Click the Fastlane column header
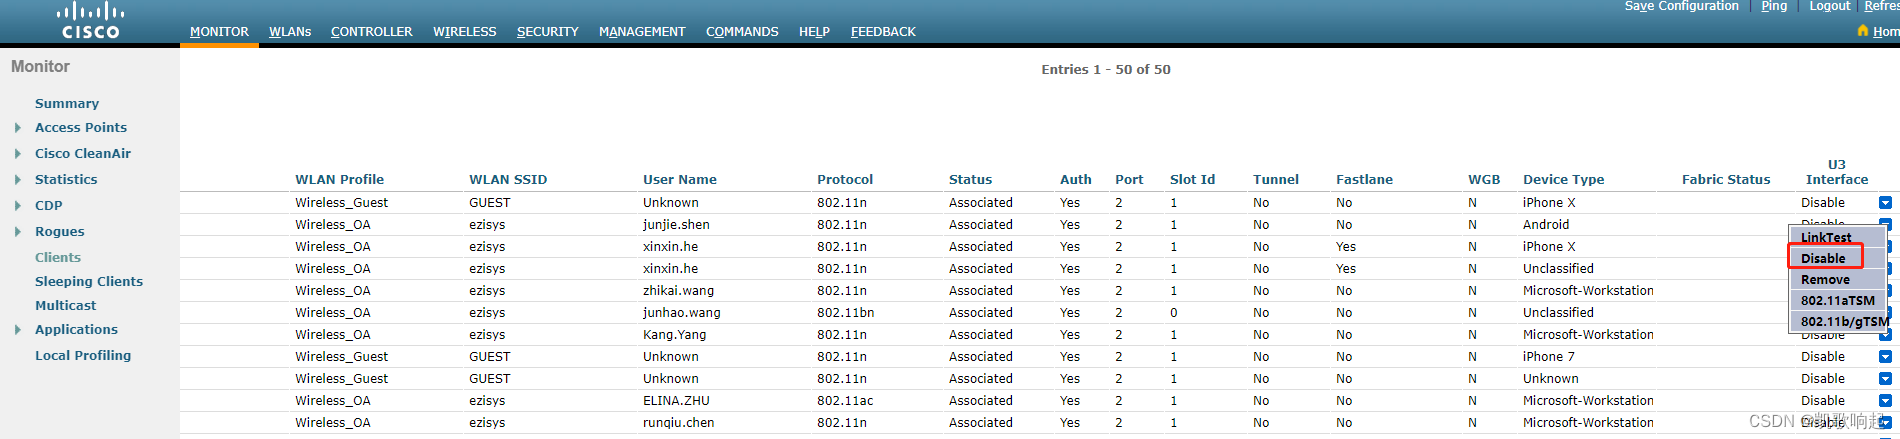 (x=1364, y=180)
